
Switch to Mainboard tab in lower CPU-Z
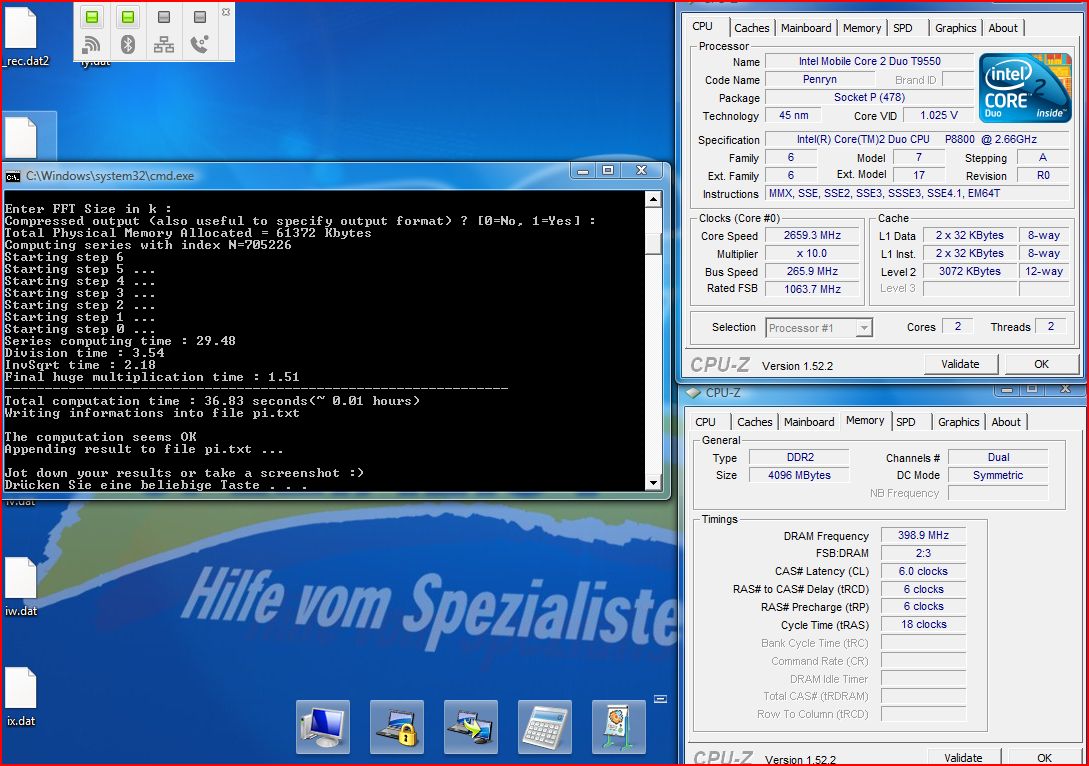point(809,422)
